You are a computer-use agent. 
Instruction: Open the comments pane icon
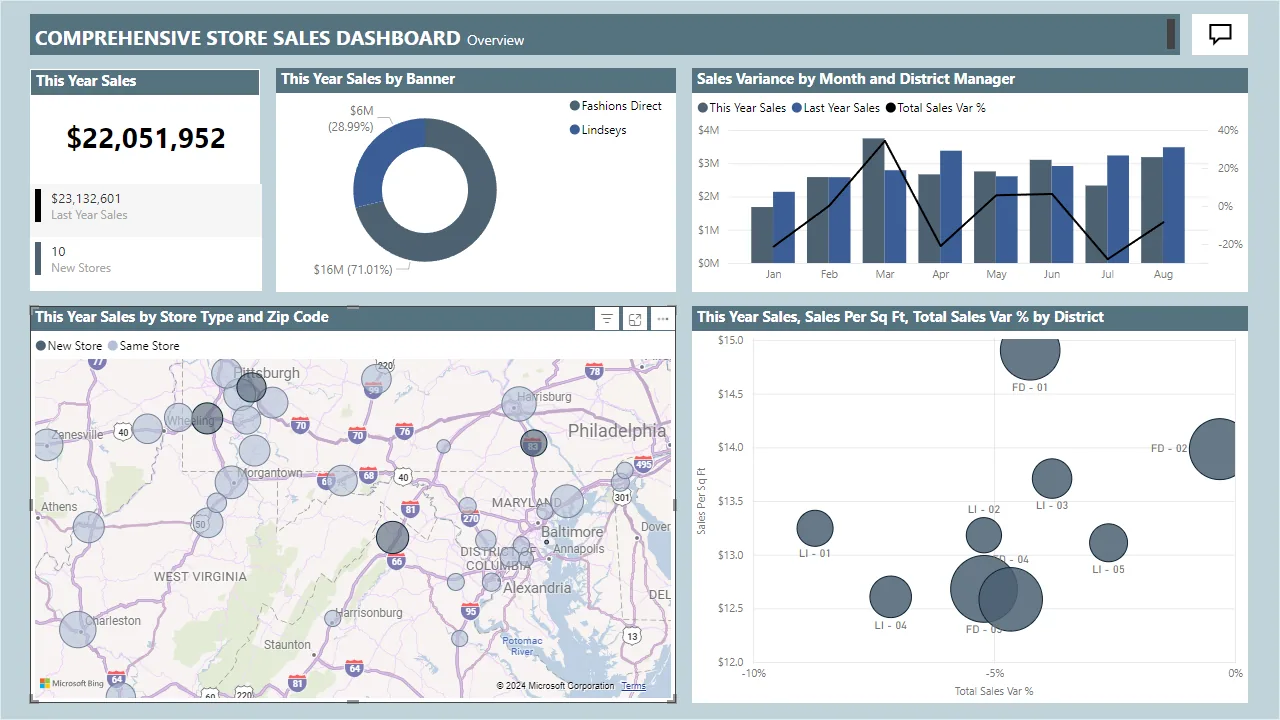(x=1220, y=34)
